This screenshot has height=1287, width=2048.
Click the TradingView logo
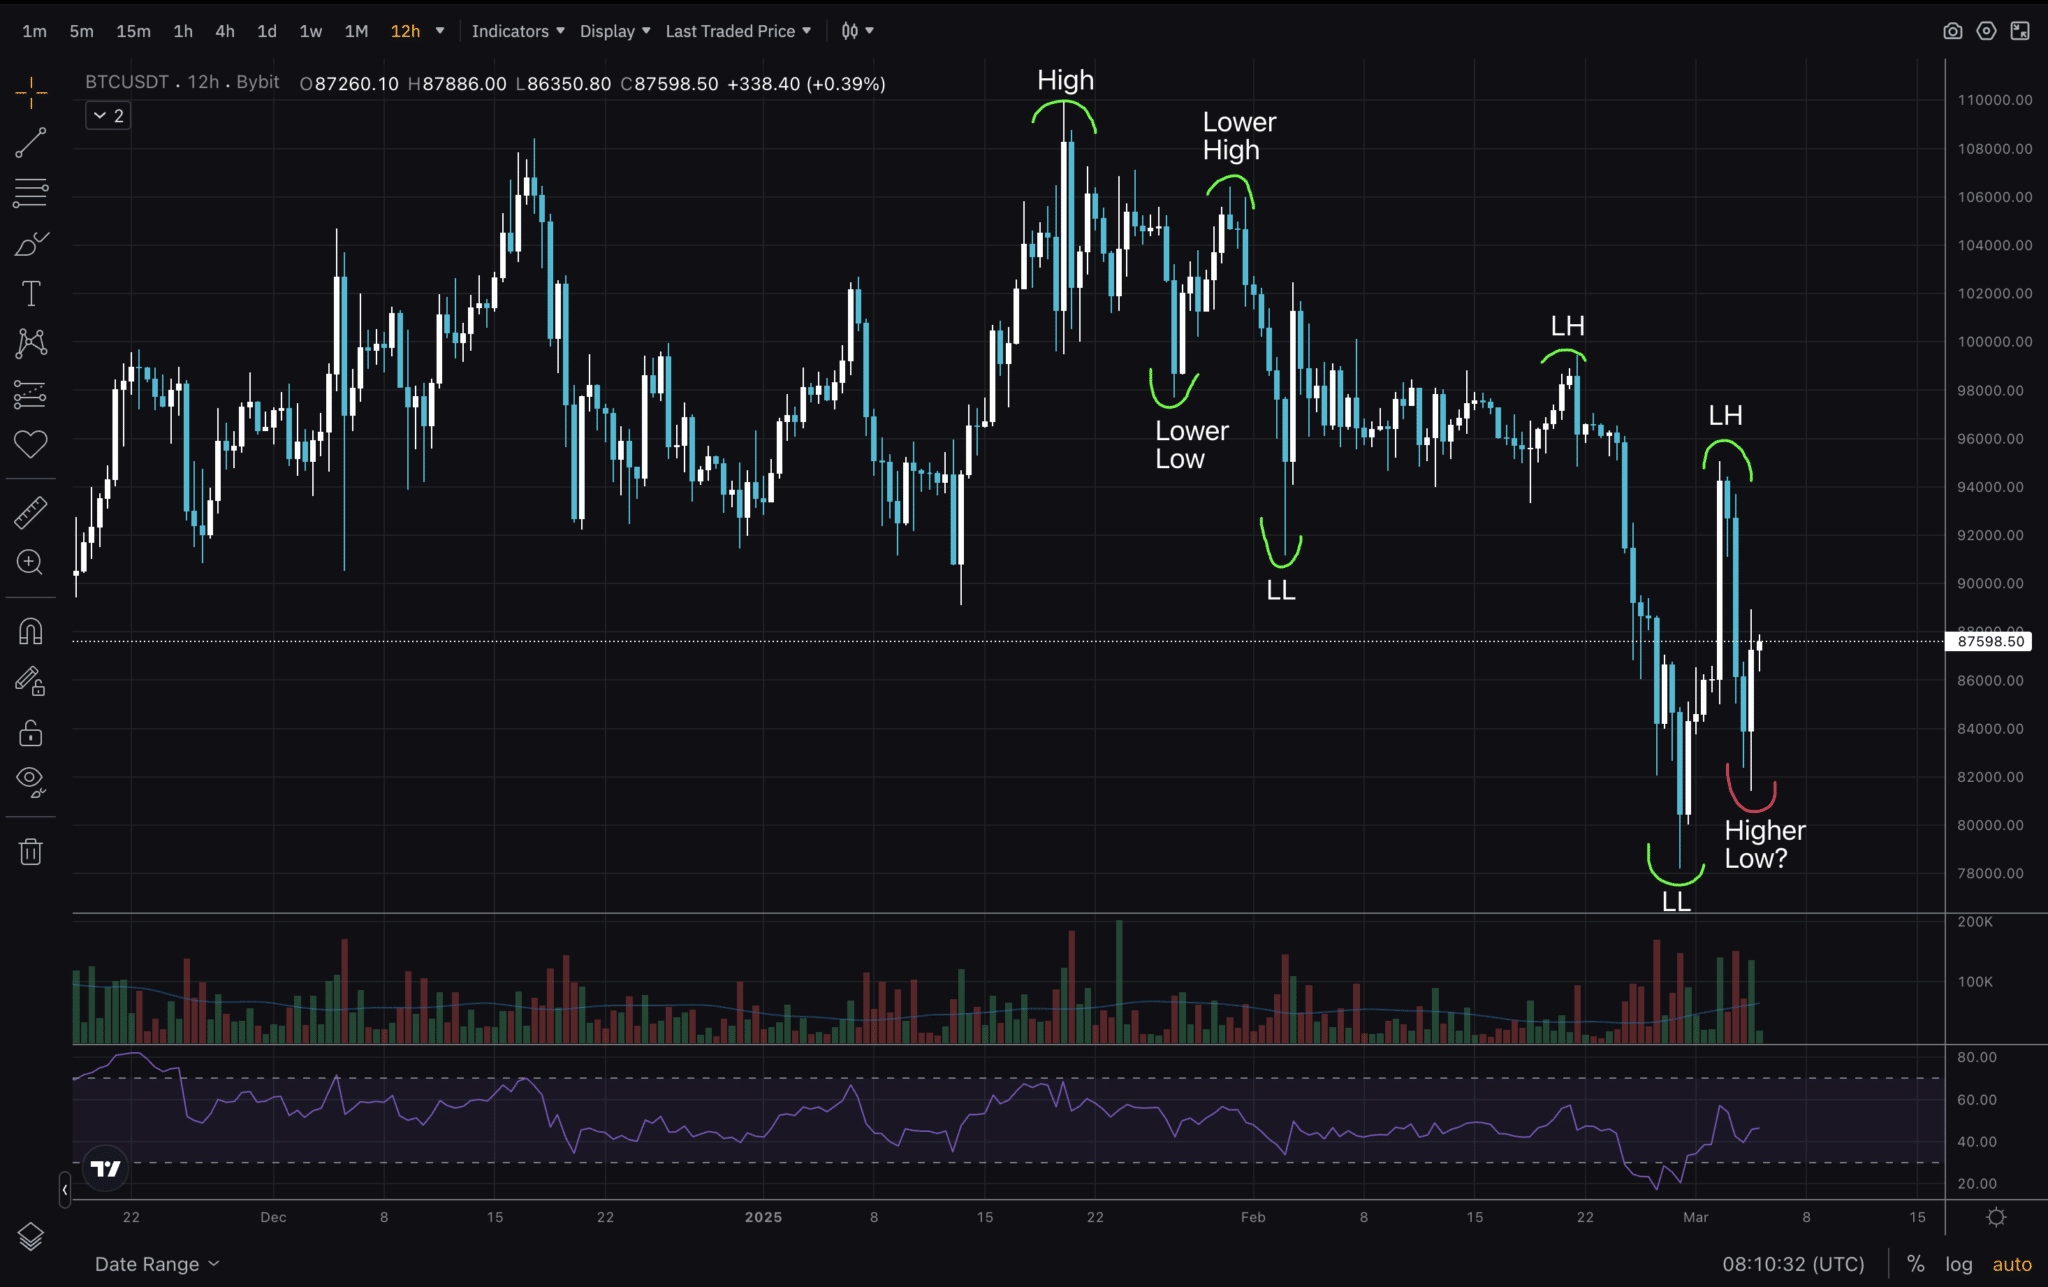click(106, 1168)
